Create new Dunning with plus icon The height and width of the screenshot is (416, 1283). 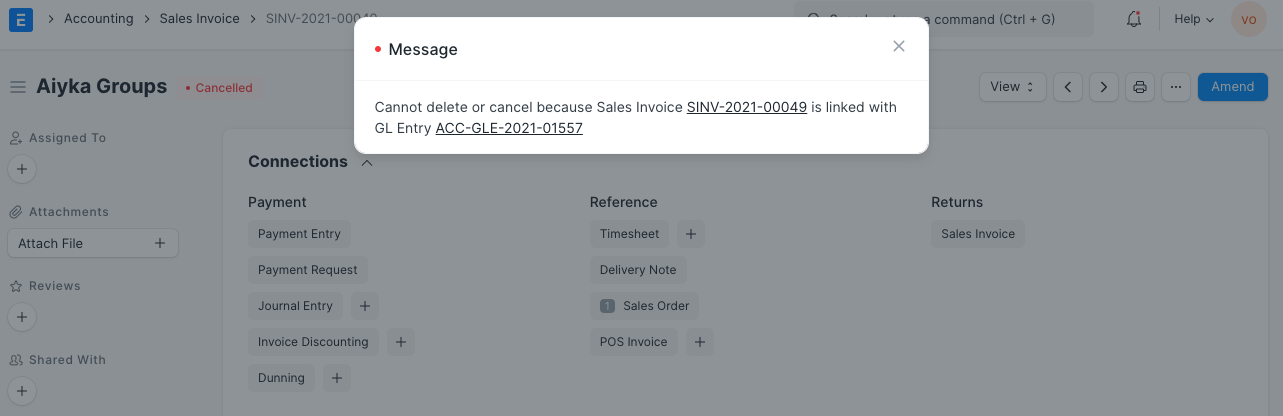tap(337, 378)
